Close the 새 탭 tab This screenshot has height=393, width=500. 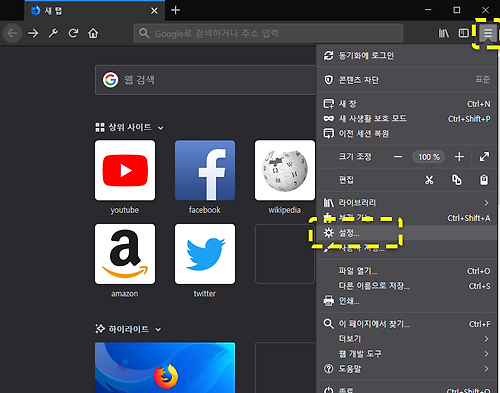(154, 11)
